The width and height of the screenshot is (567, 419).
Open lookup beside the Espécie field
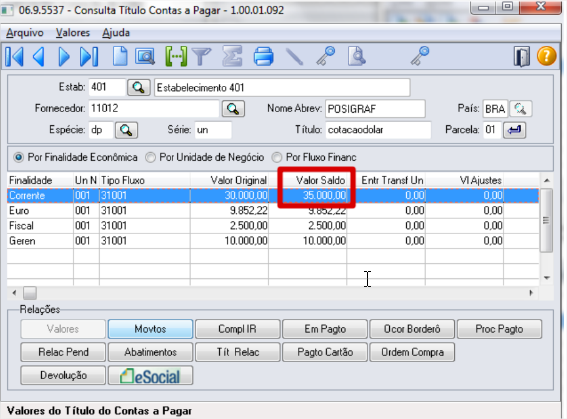tap(126, 130)
